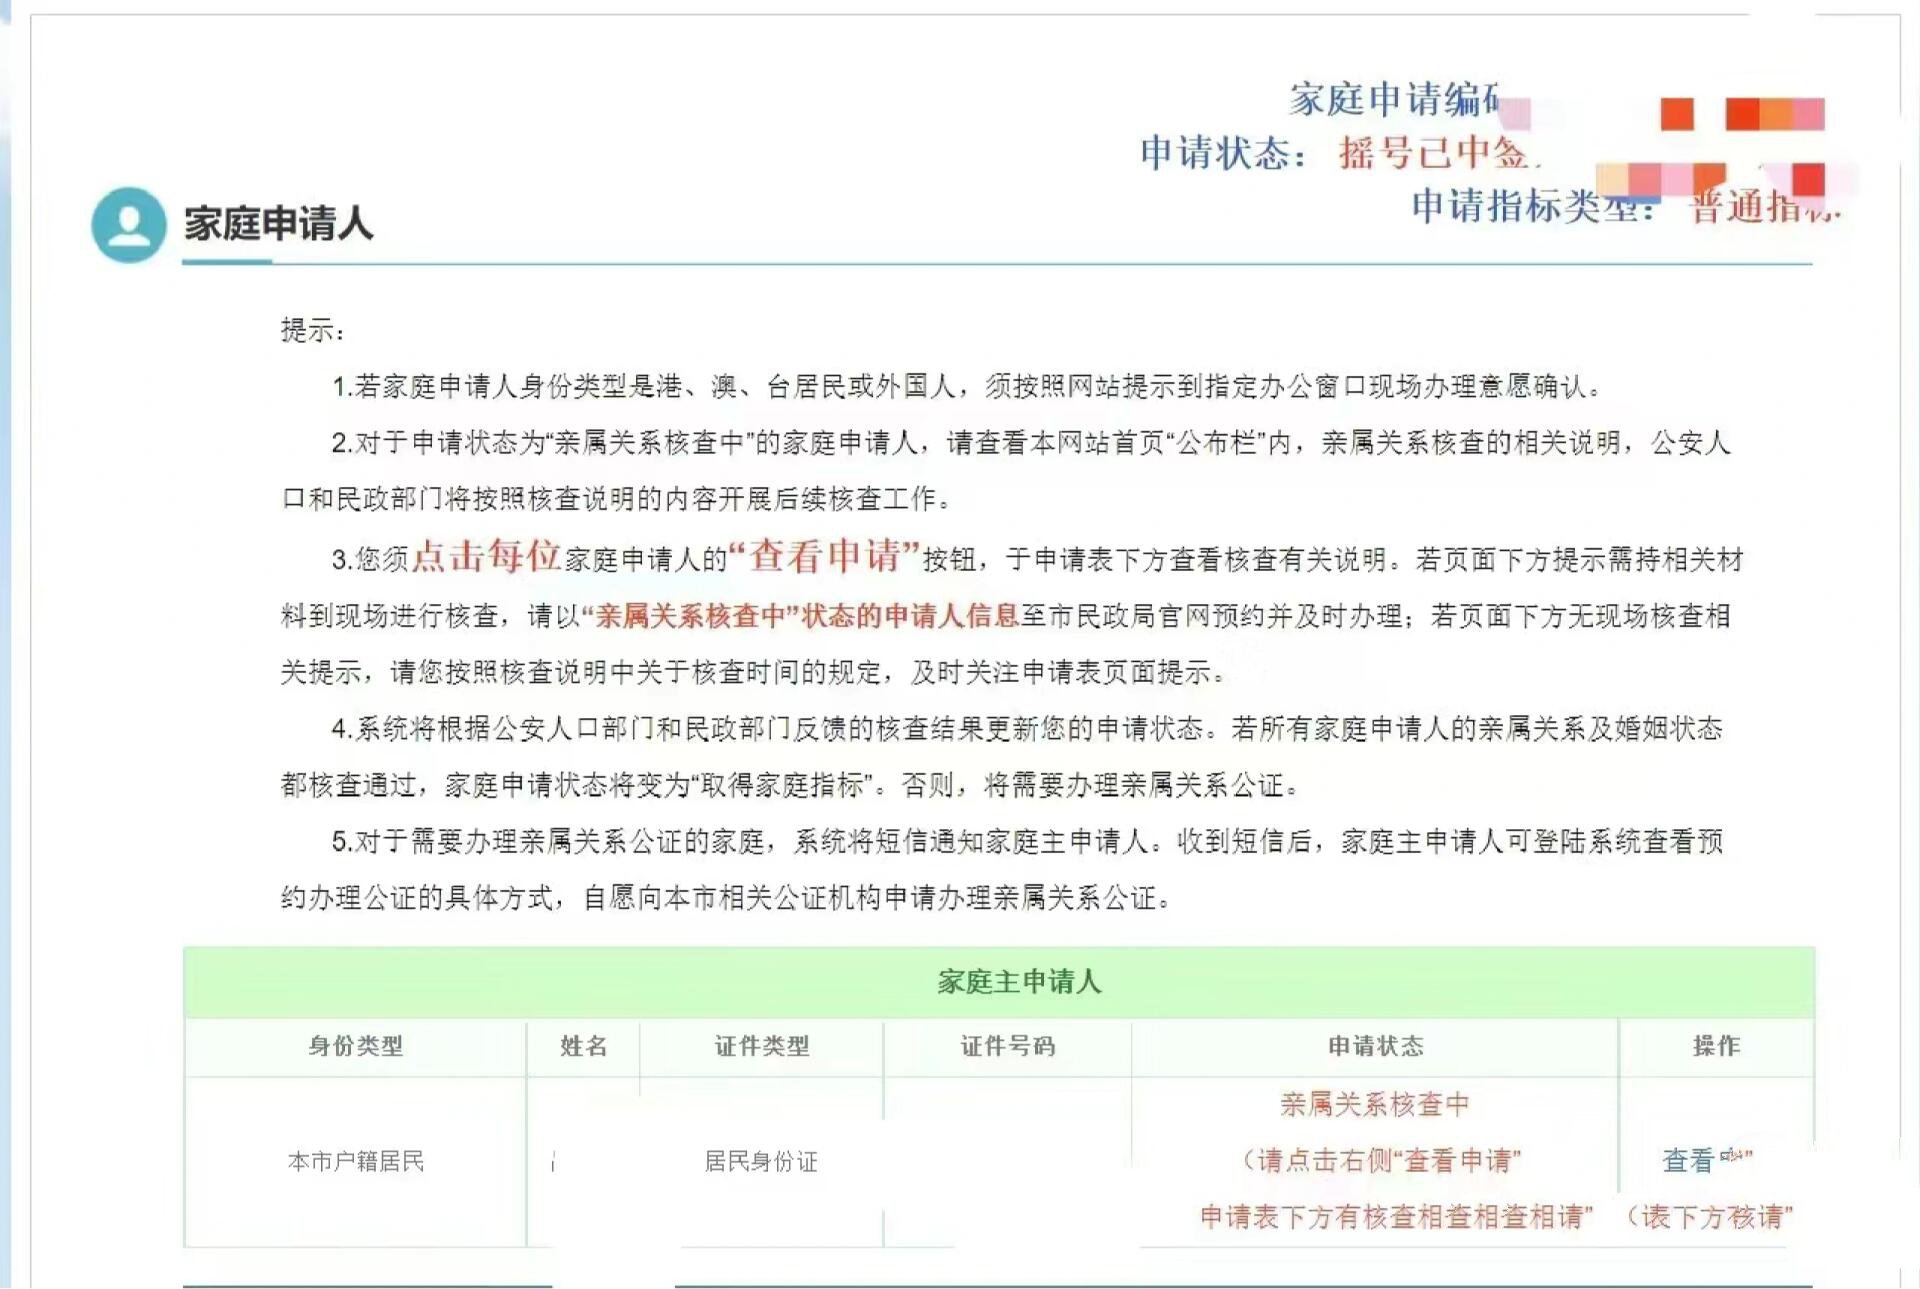This screenshot has width=1920, height=1289.
Task: Click the 姓名 column header
Action: tap(584, 1046)
